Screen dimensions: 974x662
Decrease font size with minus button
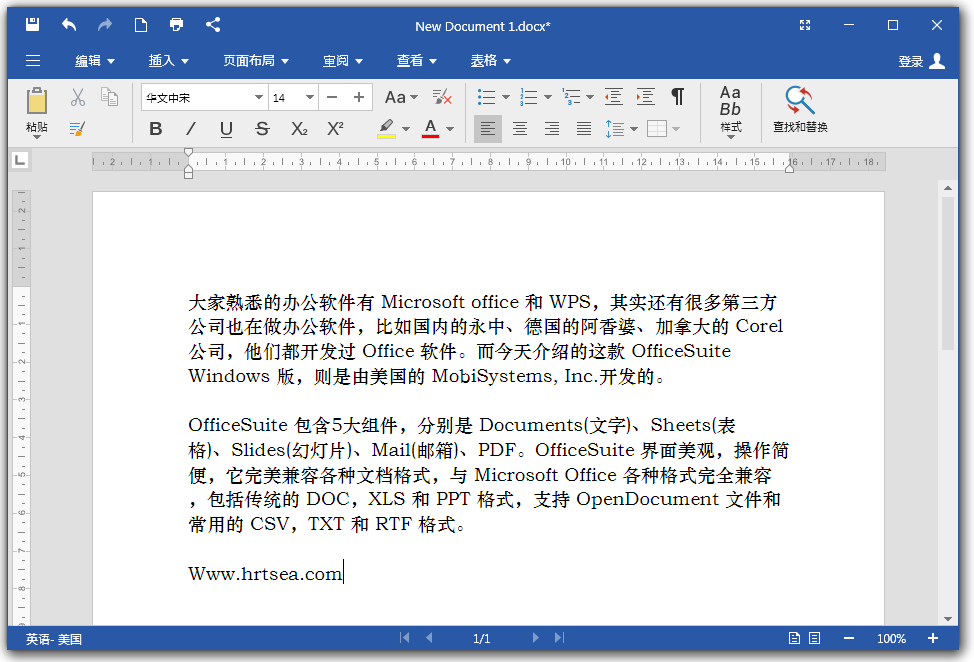coord(332,97)
